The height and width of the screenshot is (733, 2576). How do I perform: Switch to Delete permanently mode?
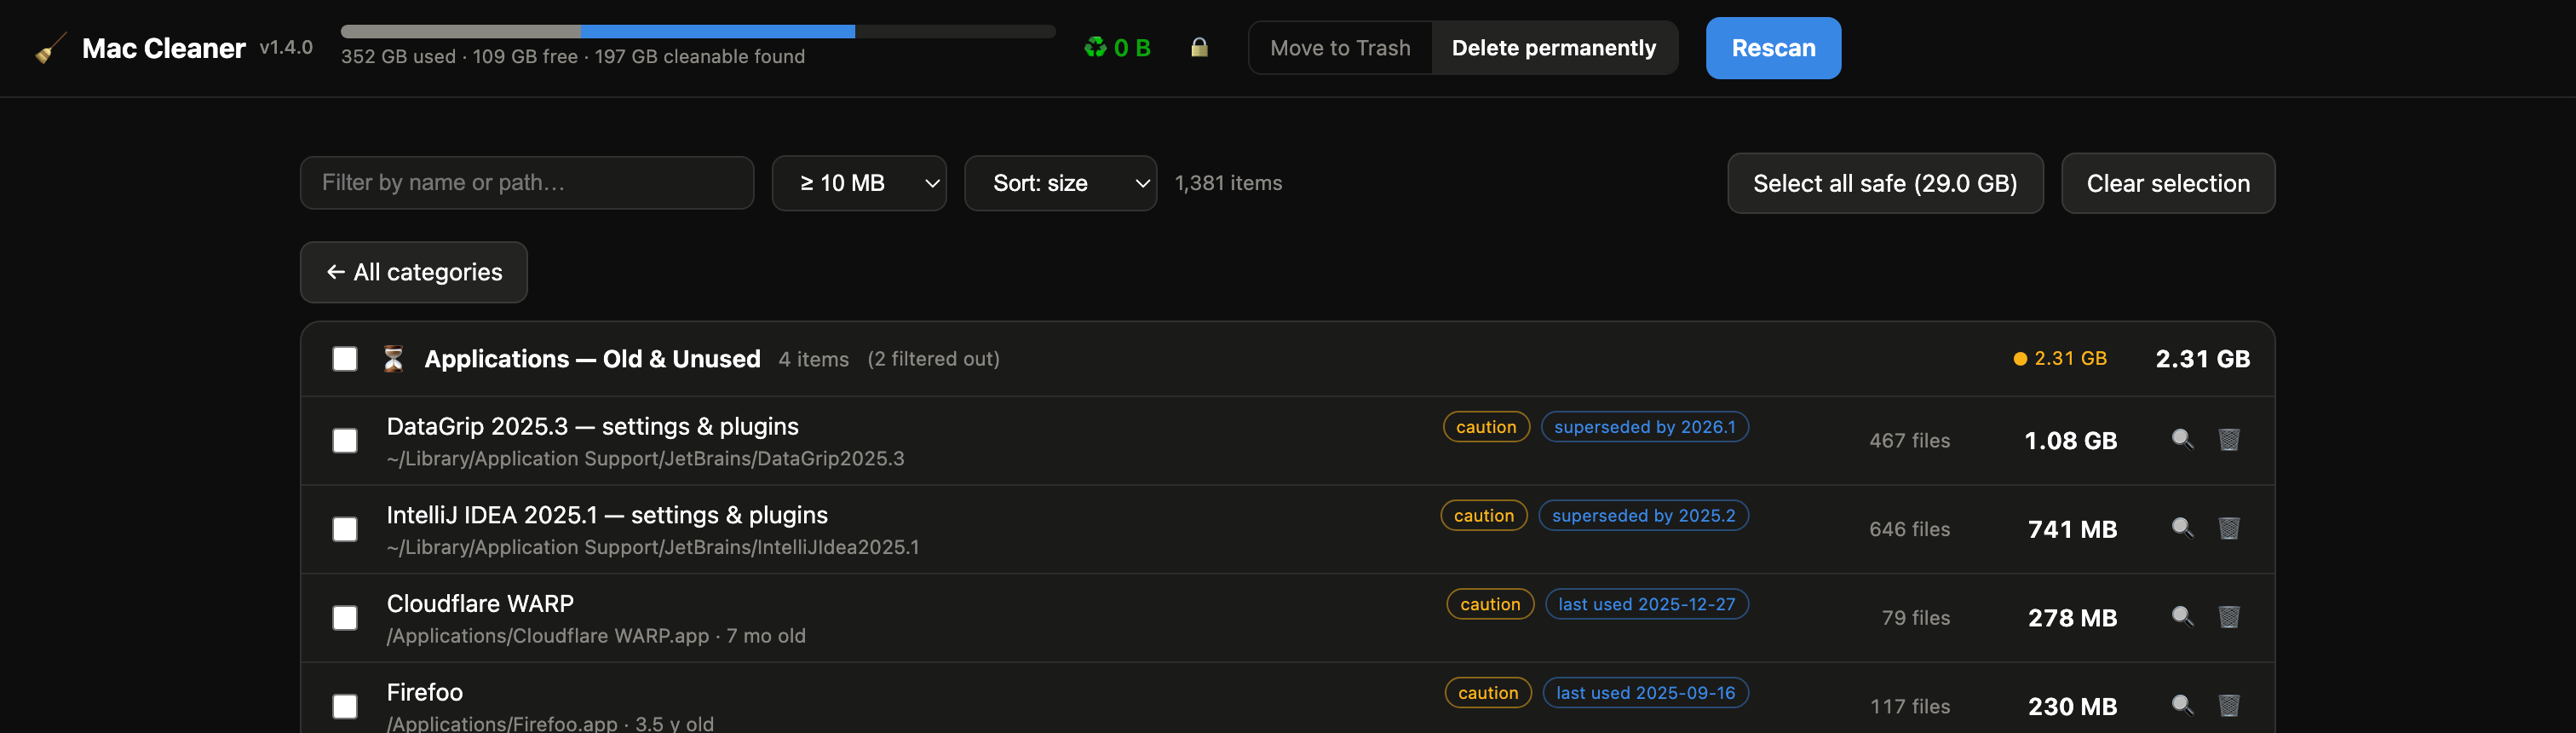(1553, 48)
